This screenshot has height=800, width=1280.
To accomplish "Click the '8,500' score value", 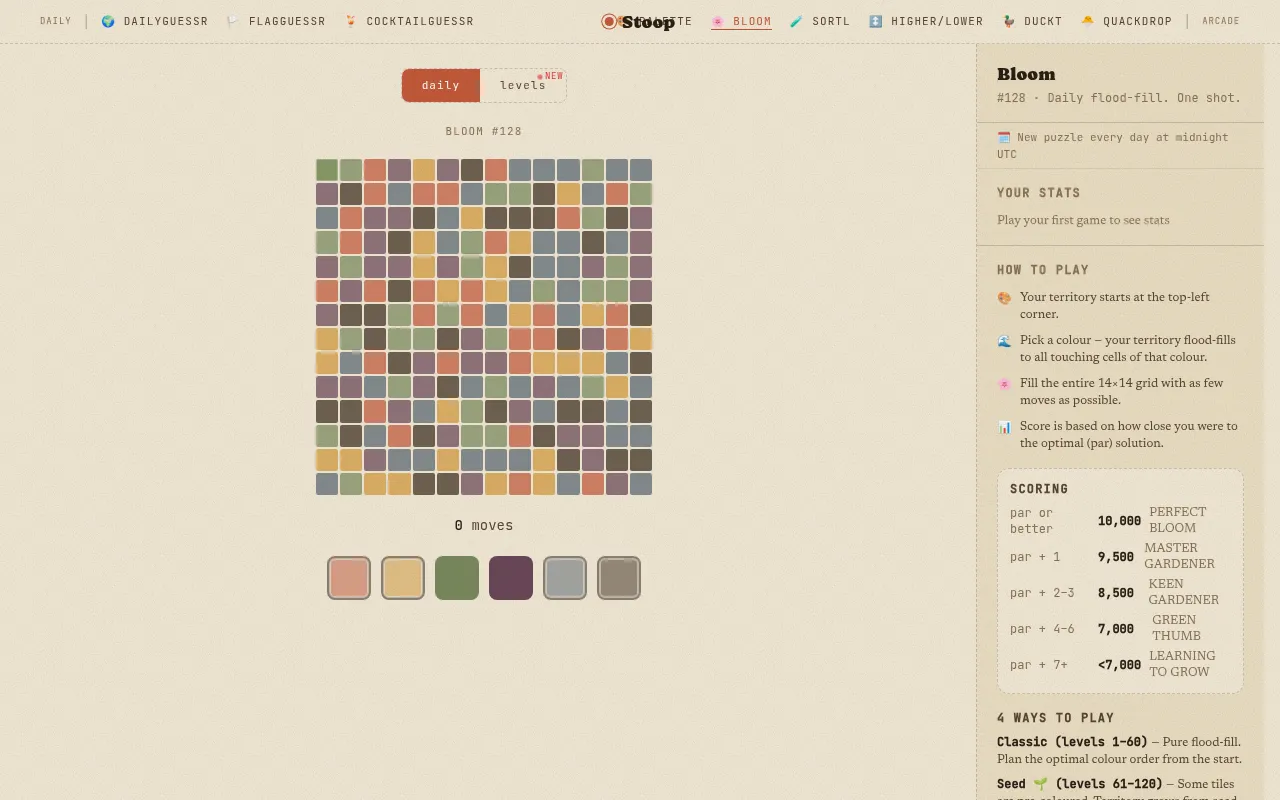I will click(x=1116, y=592).
